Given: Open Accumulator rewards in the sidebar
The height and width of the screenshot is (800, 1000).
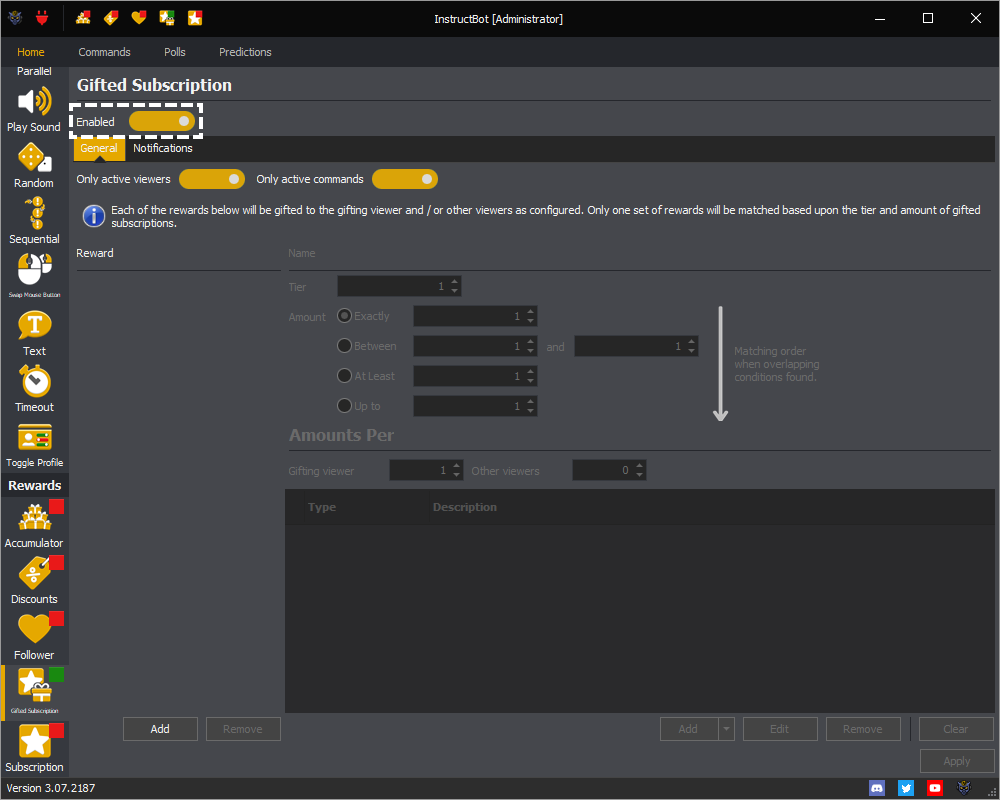Looking at the screenshot, I should coord(34,526).
